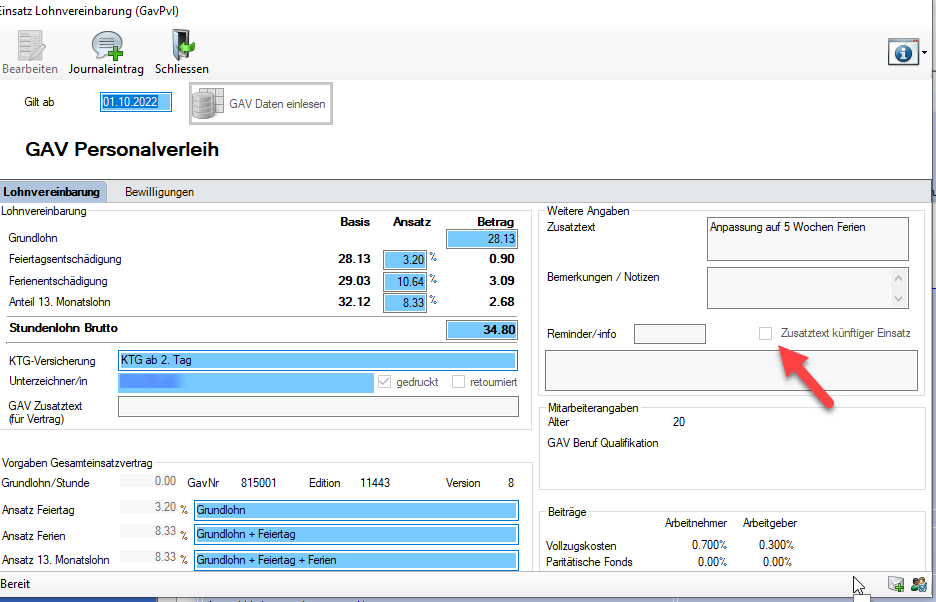
Task: Add a Journaleintrag via toolbar icon
Action: [x=106, y=45]
